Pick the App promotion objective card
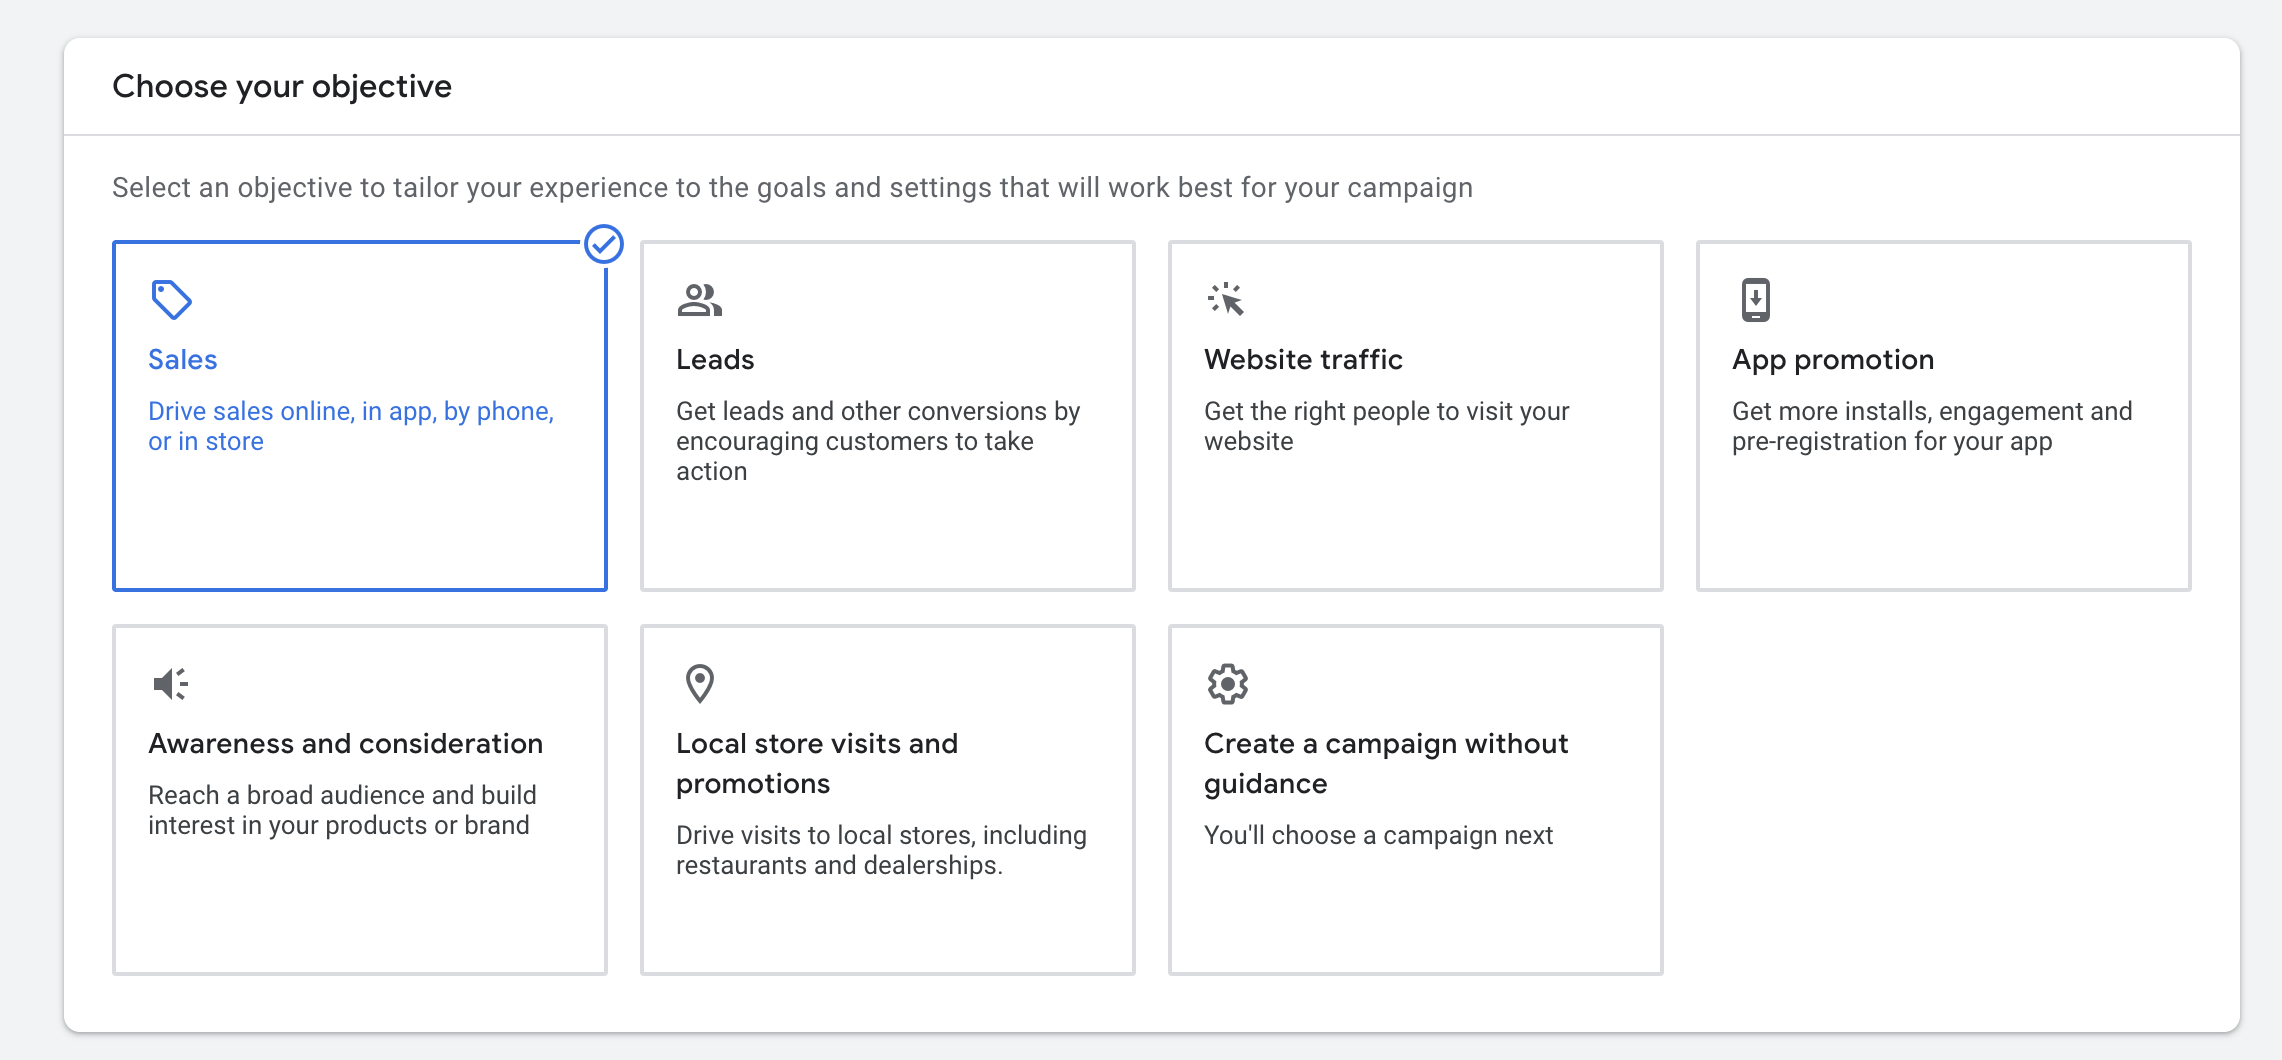The height and width of the screenshot is (1060, 2282). click(1944, 416)
